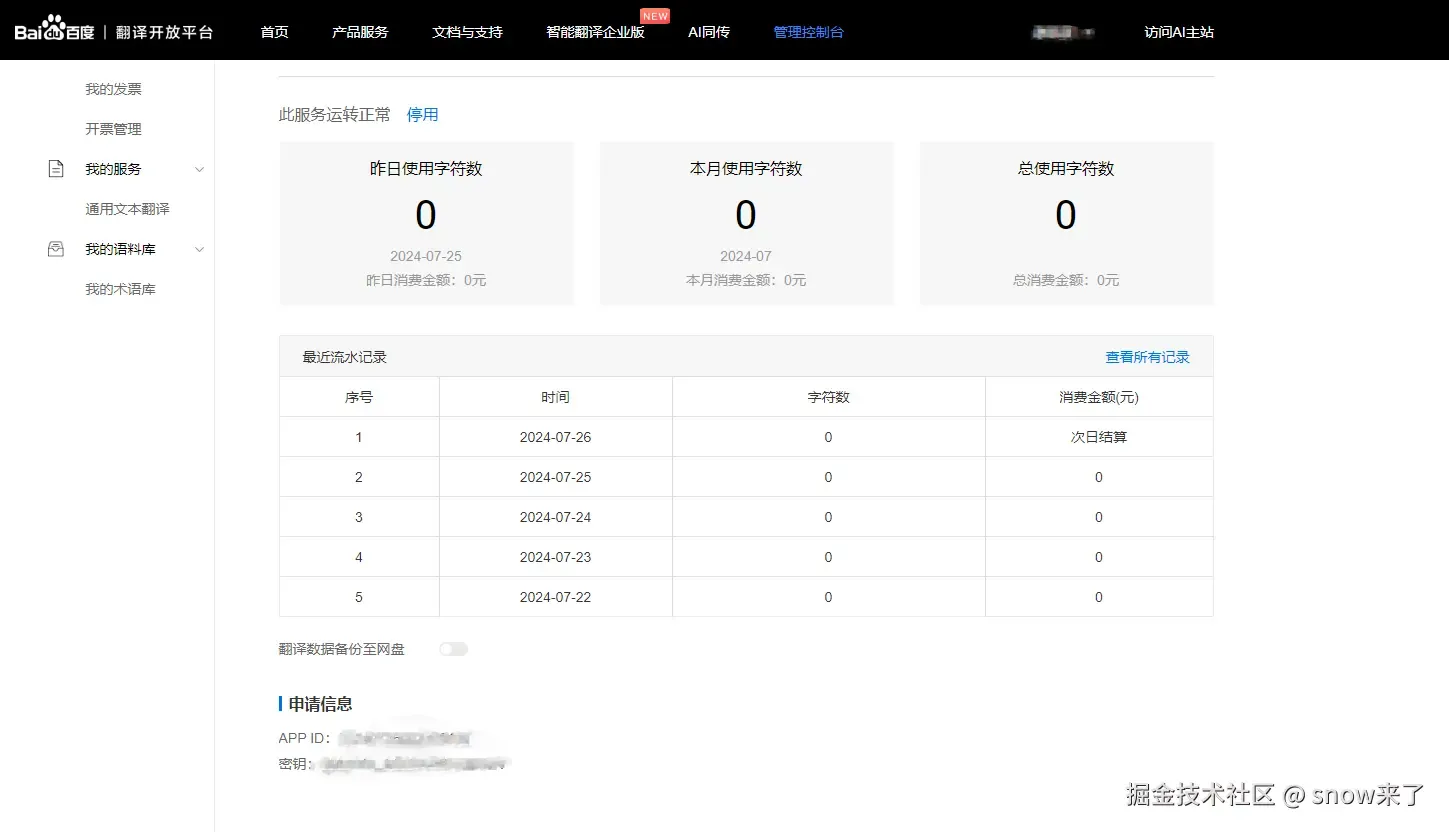
Task: Click the document icon beside 我的服务
Action: point(56,169)
